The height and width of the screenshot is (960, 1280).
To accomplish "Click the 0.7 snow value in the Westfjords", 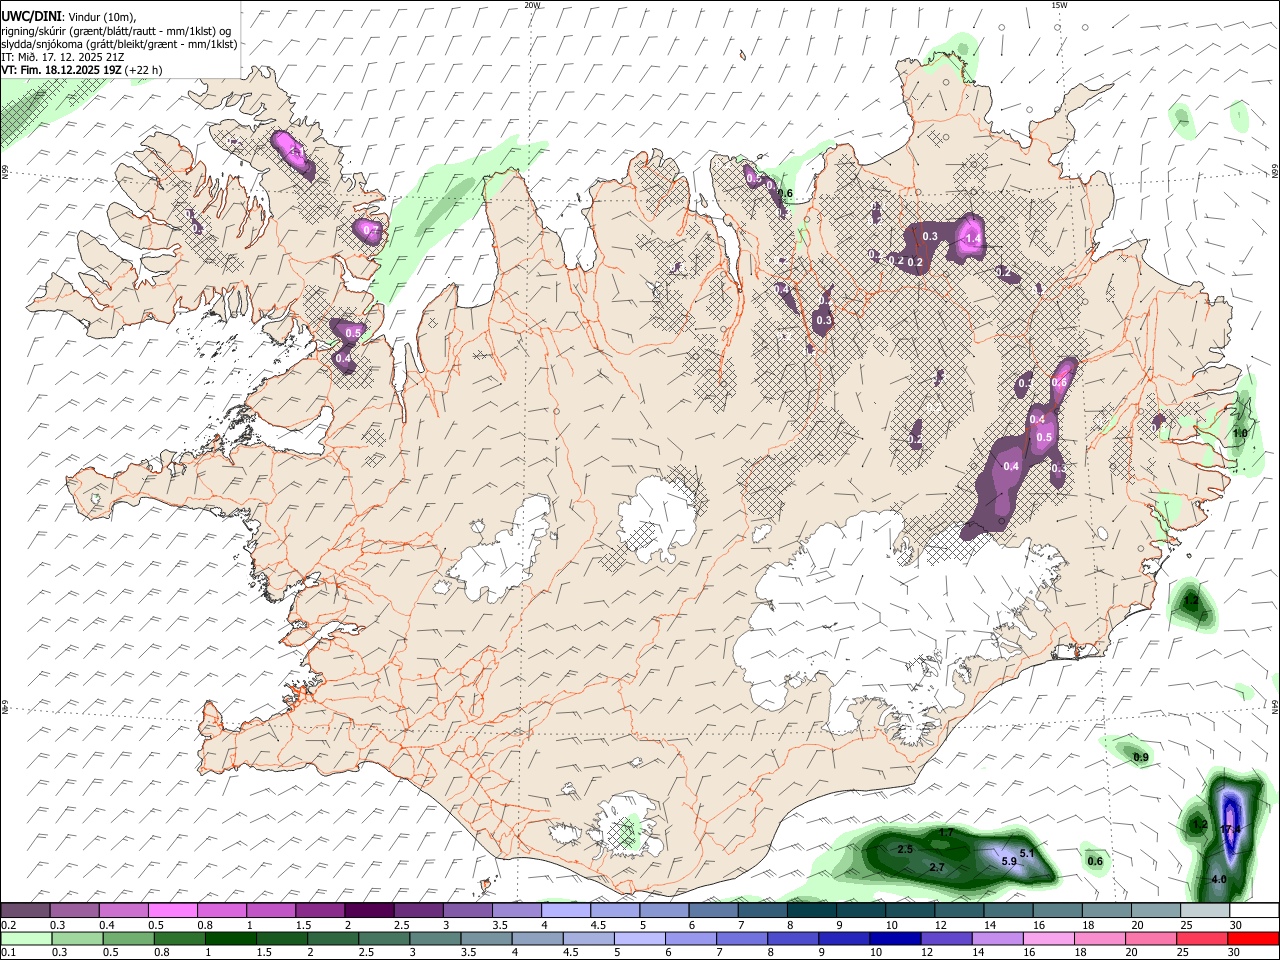I will tap(370, 231).
